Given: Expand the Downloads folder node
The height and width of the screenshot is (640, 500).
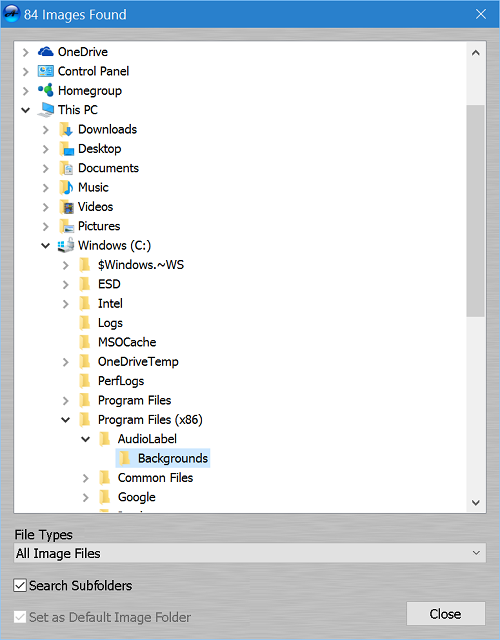Looking at the screenshot, I should click(46, 130).
